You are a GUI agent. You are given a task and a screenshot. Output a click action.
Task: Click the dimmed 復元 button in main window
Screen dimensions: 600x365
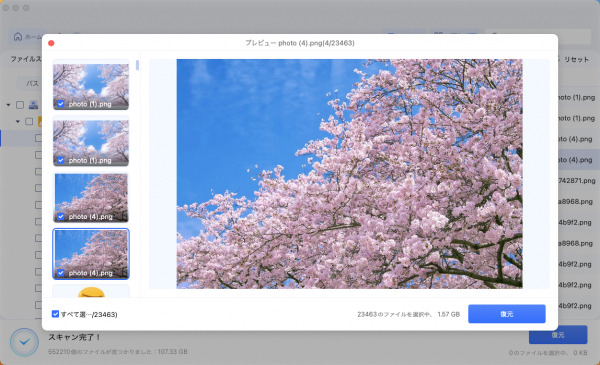[558, 335]
